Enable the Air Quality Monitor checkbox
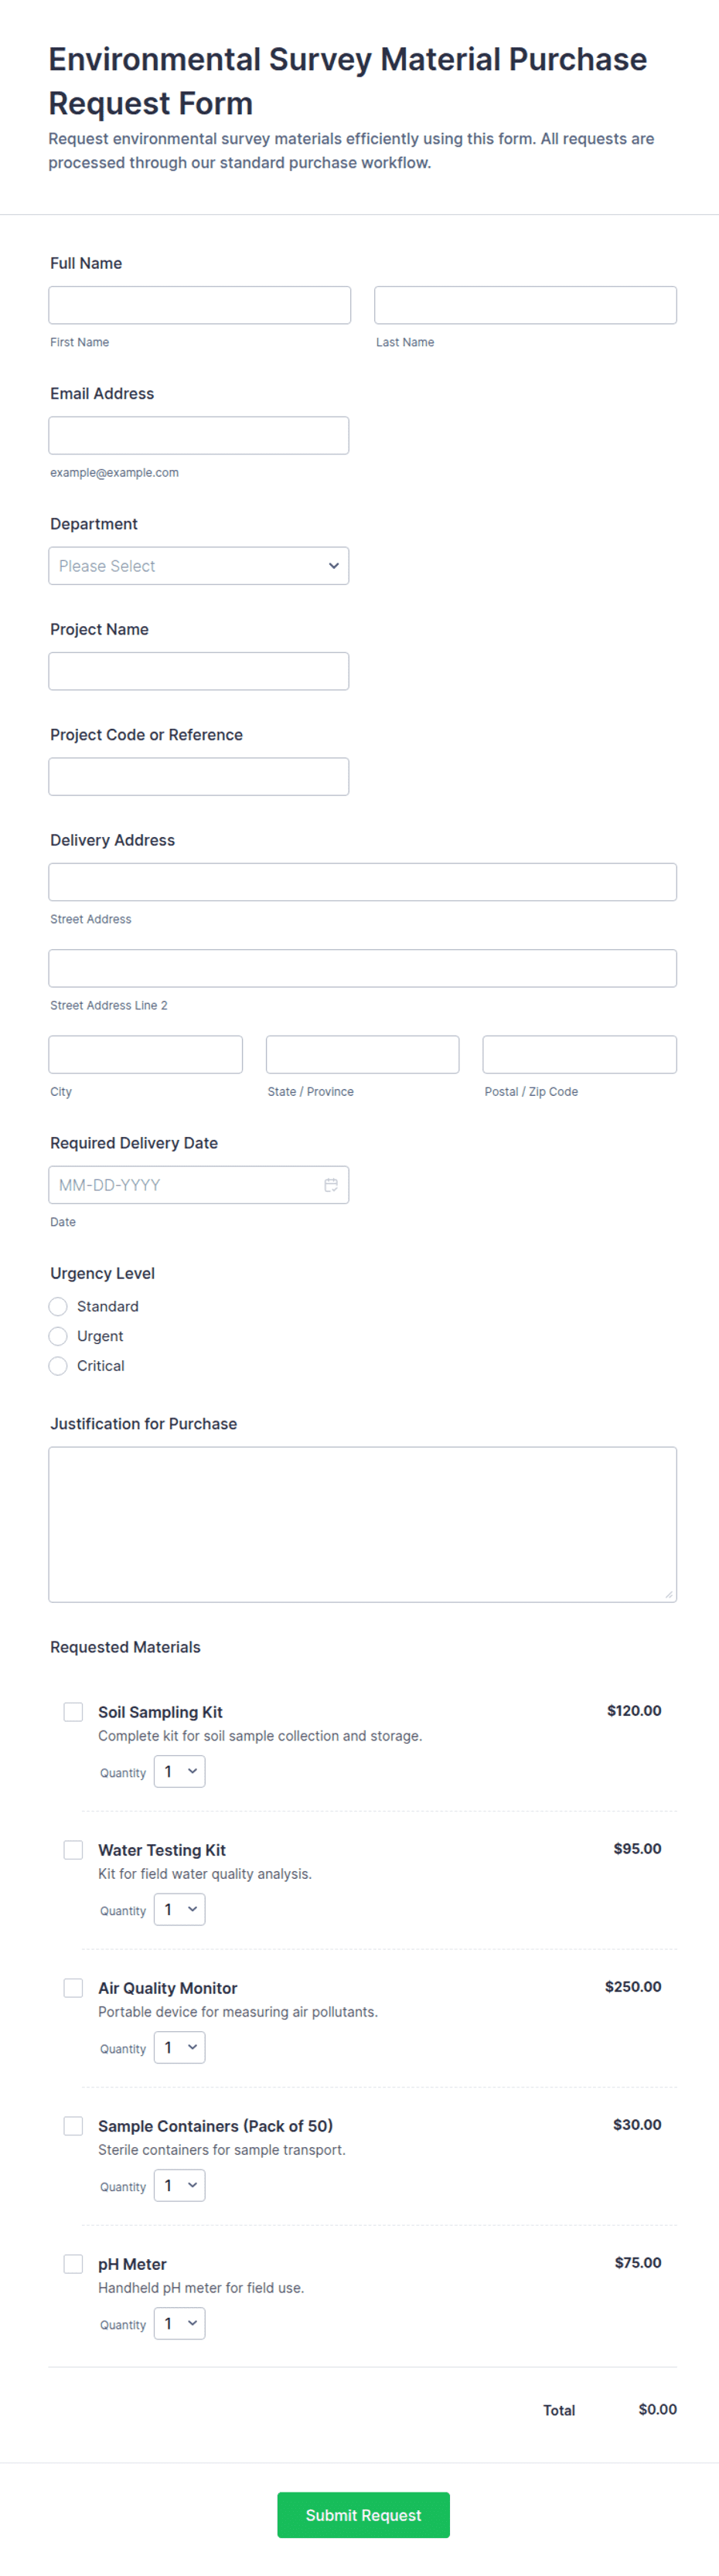 [x=73, y=1988]
